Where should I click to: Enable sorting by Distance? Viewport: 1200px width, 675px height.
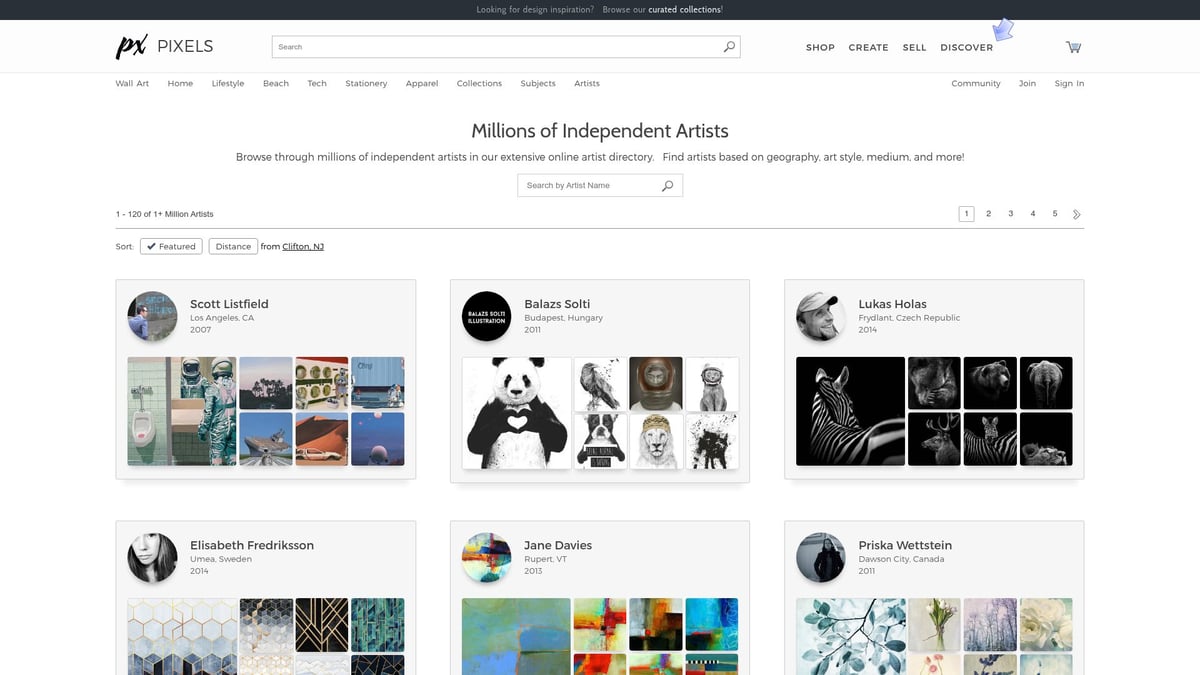point(233,246)
